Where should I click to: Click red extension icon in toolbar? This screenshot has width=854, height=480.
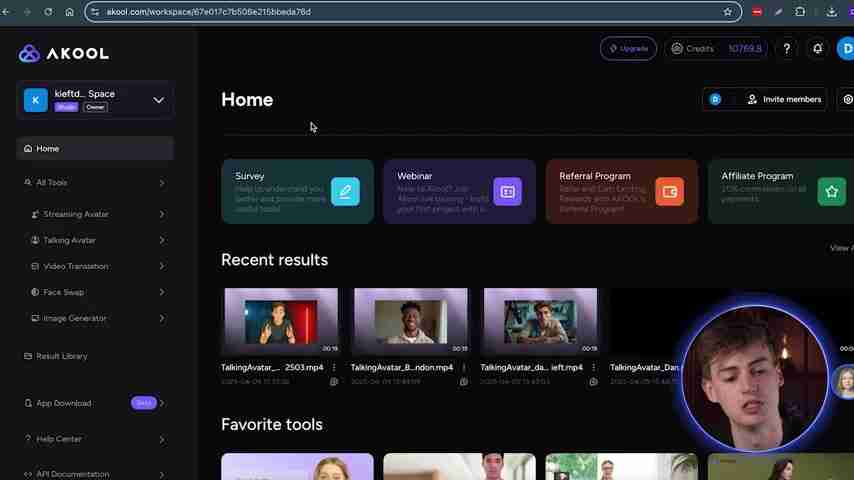coord(757,12)
